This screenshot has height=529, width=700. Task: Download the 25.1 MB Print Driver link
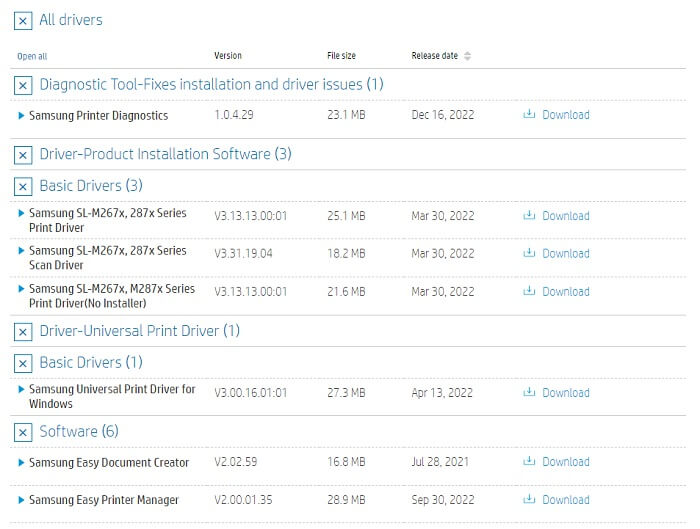[x=566, y=216]
